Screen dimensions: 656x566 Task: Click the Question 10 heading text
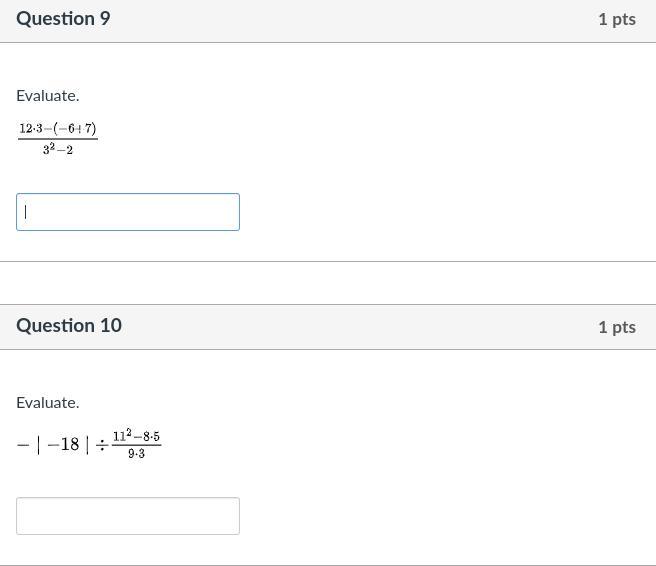point(69,325)
